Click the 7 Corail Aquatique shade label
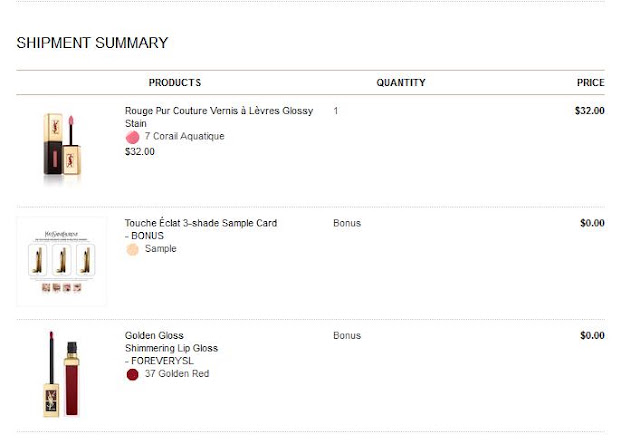The height and width of the screenshot is (444, 640). point(184,136)
